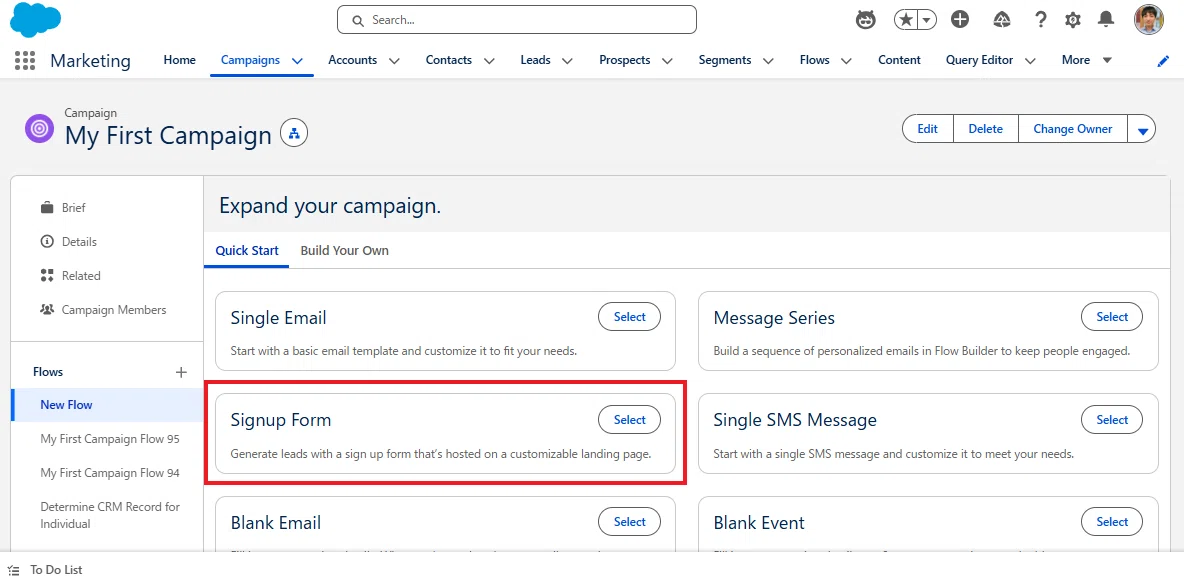Expand the More navigation menu
This screenshot has height=585, width=1184.
pos(1087,60)
